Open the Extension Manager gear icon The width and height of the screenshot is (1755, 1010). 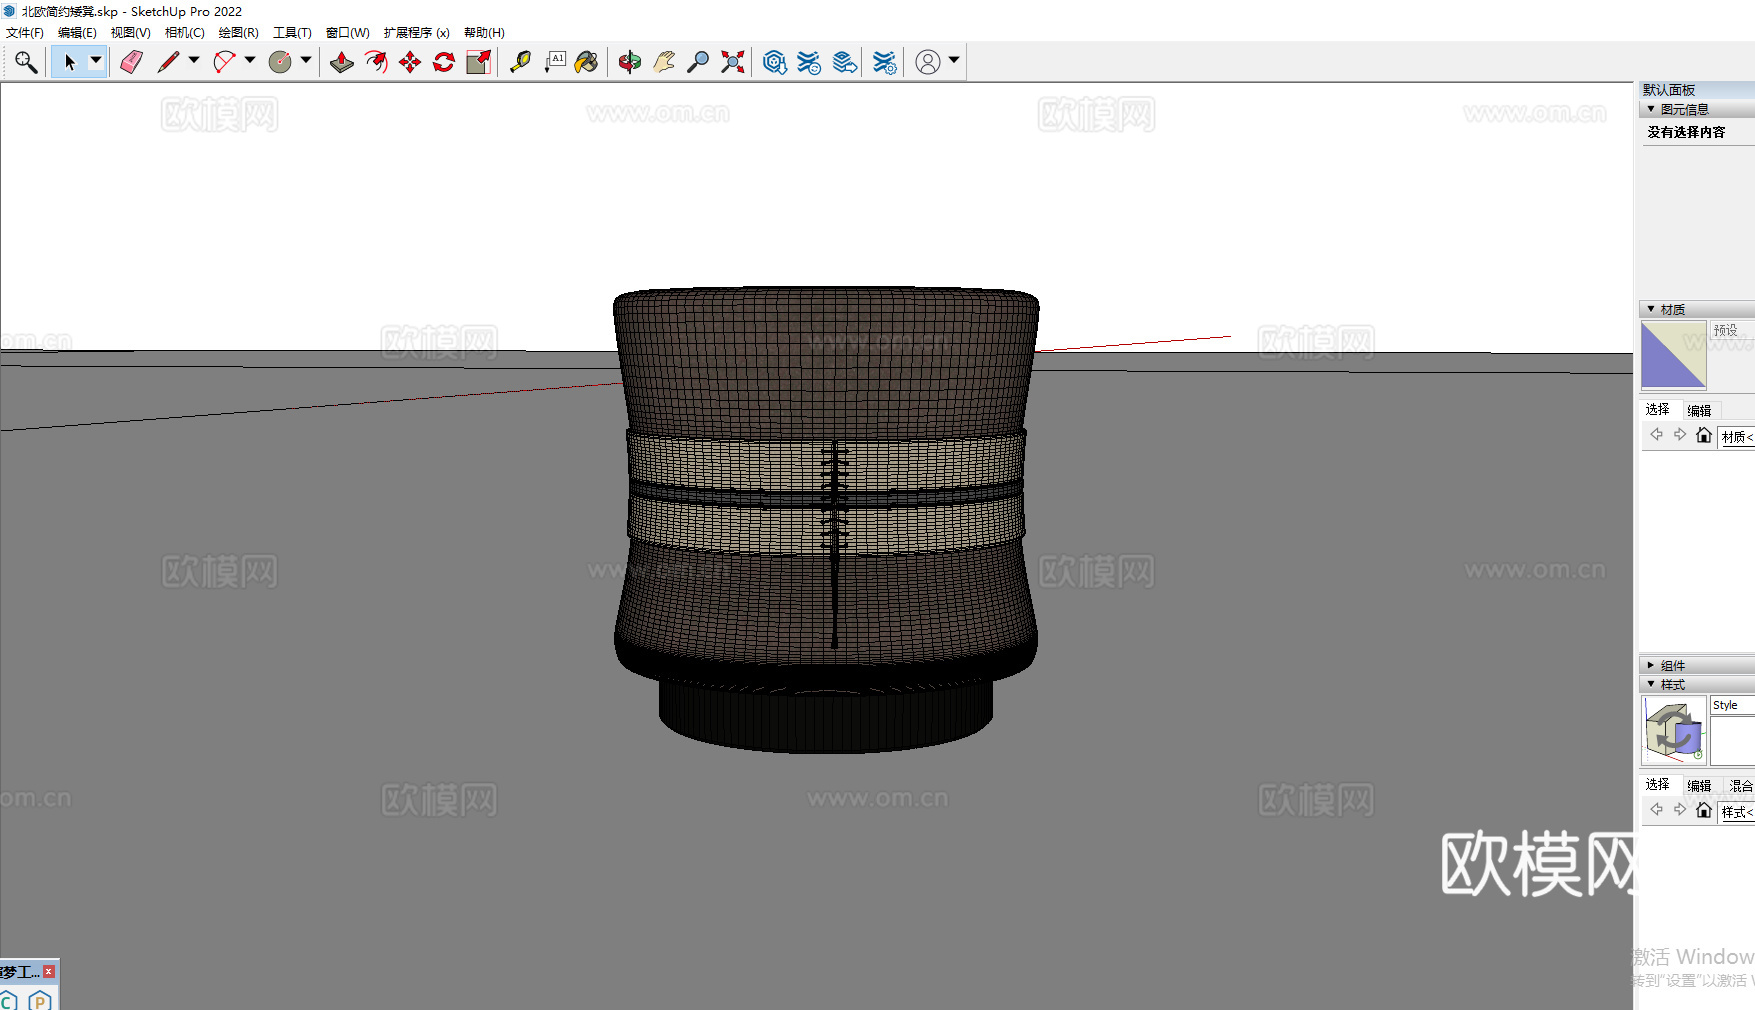885,62
